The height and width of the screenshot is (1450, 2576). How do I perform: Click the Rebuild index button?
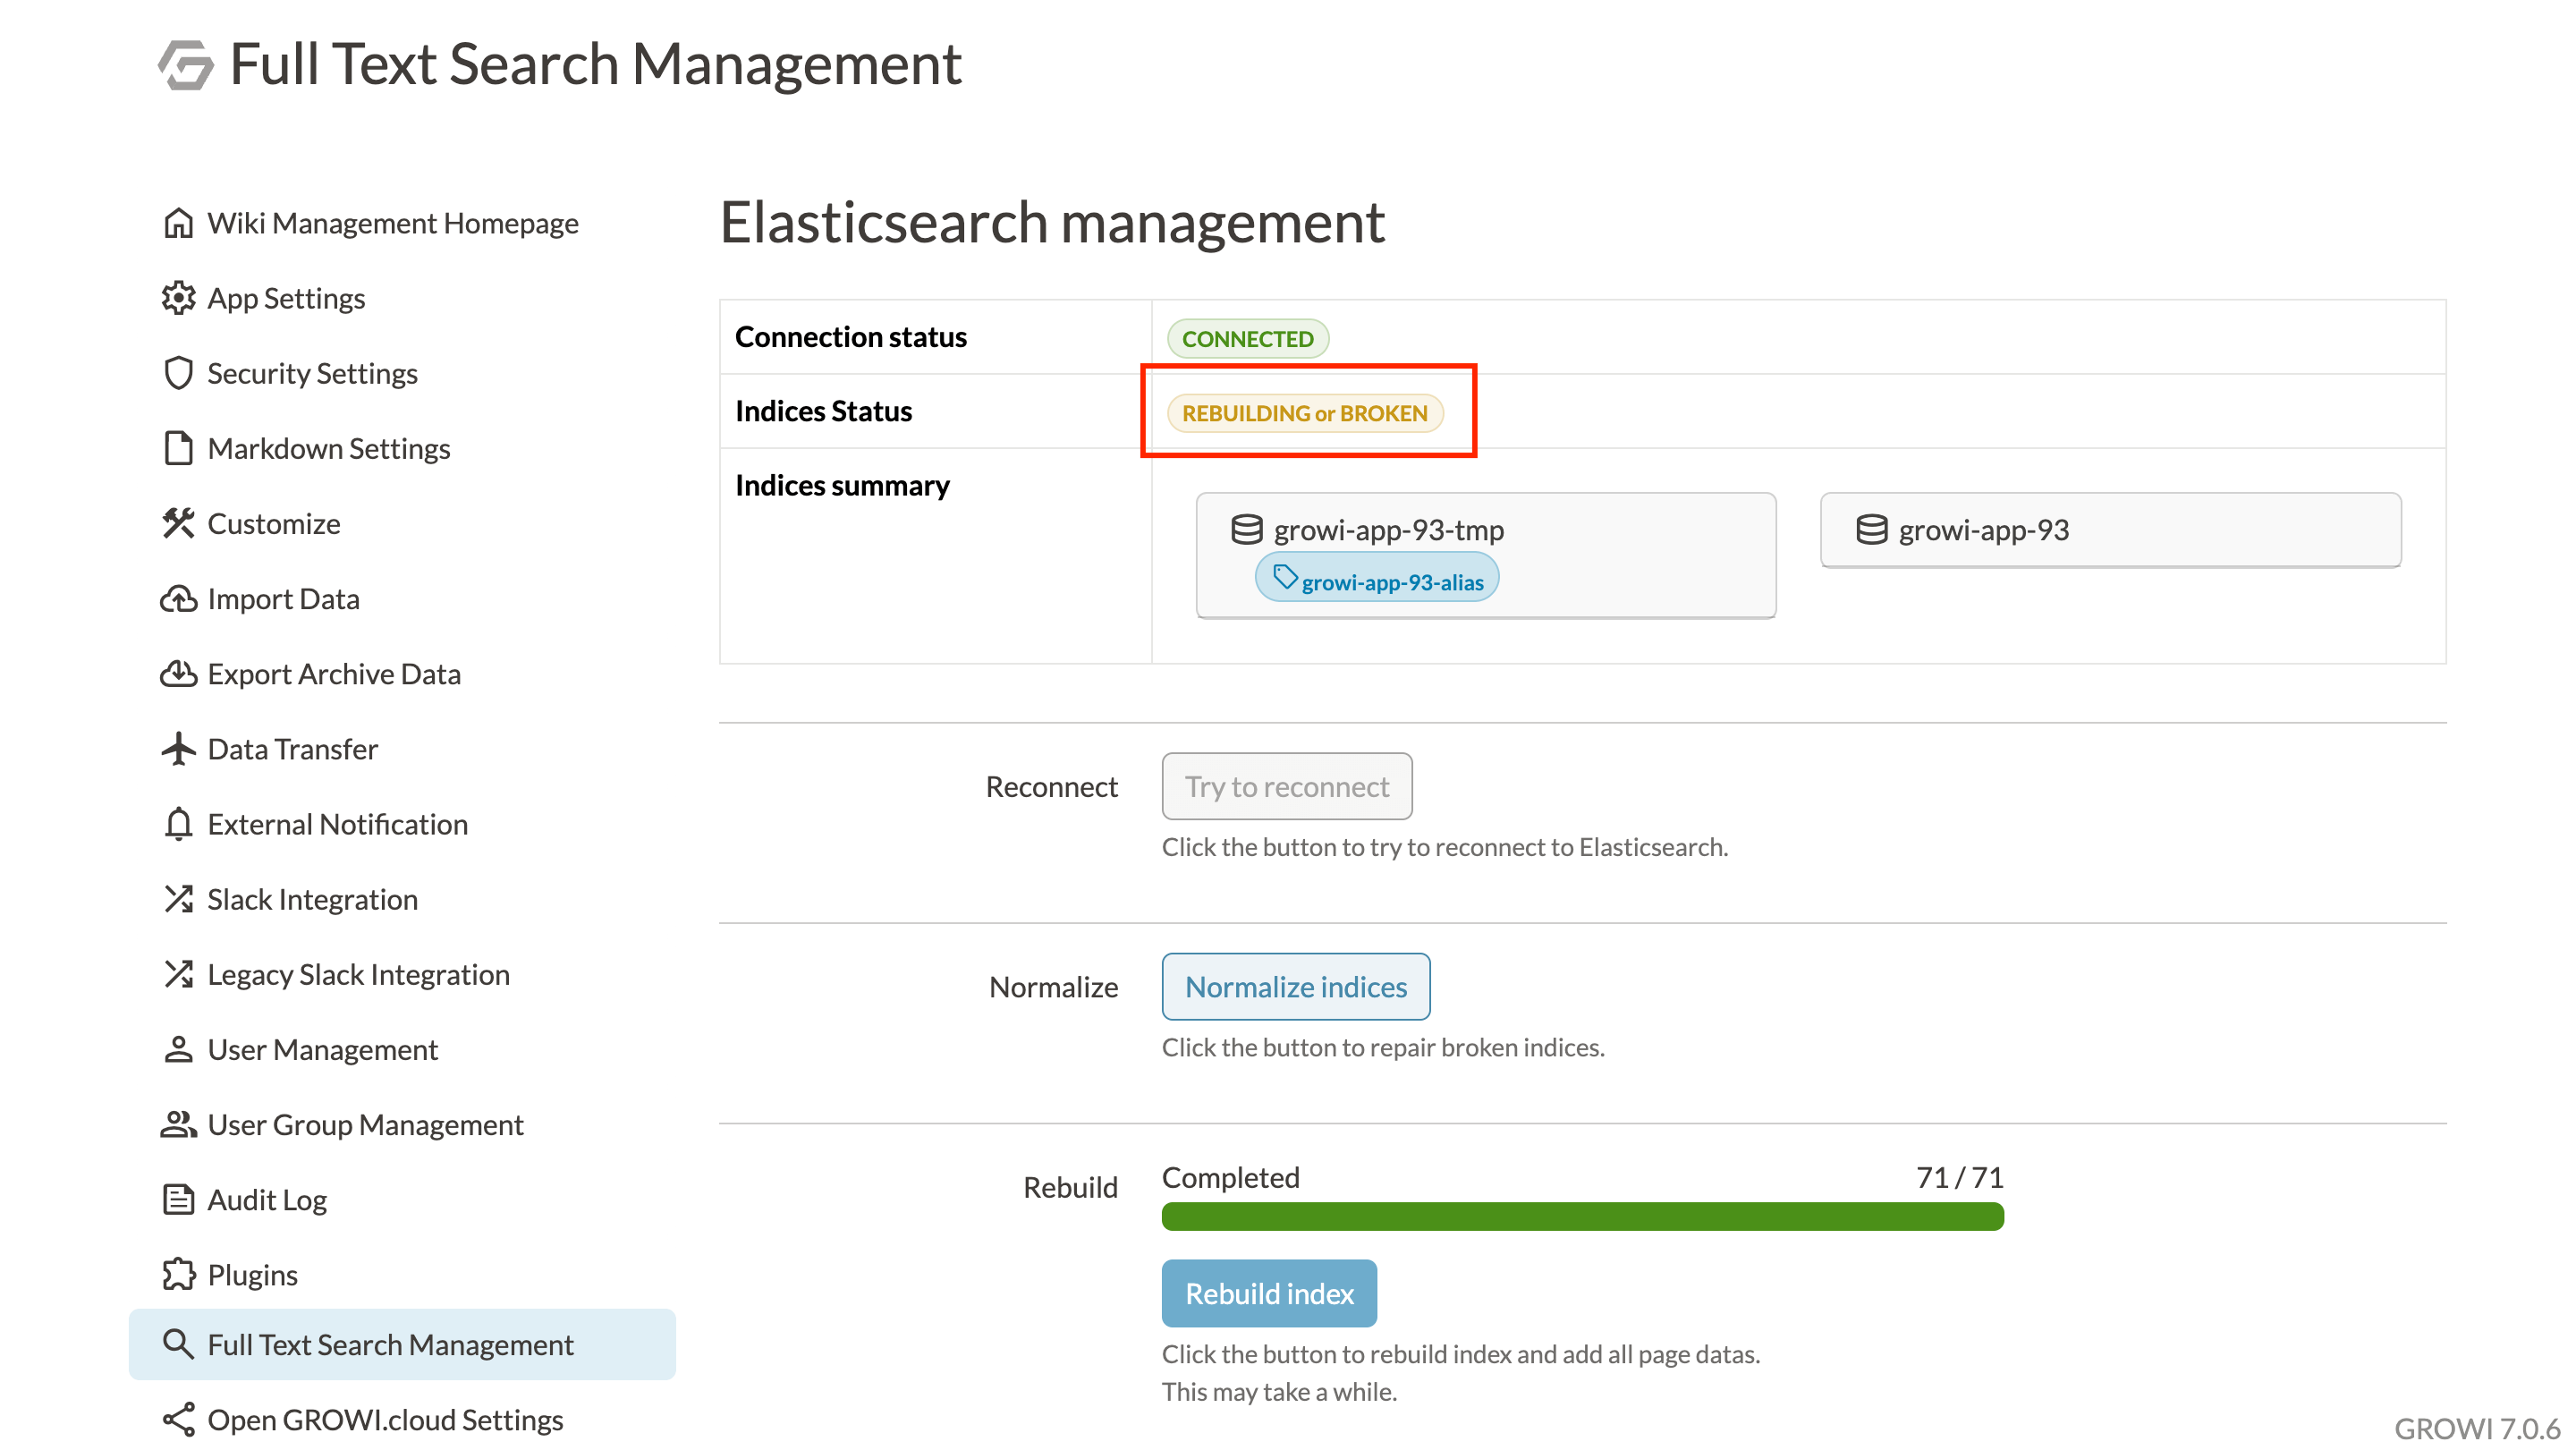1269,1293
